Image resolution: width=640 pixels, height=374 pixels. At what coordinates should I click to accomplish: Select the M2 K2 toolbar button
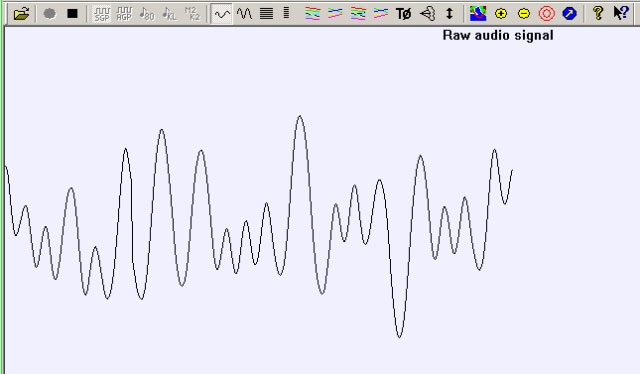192,14
